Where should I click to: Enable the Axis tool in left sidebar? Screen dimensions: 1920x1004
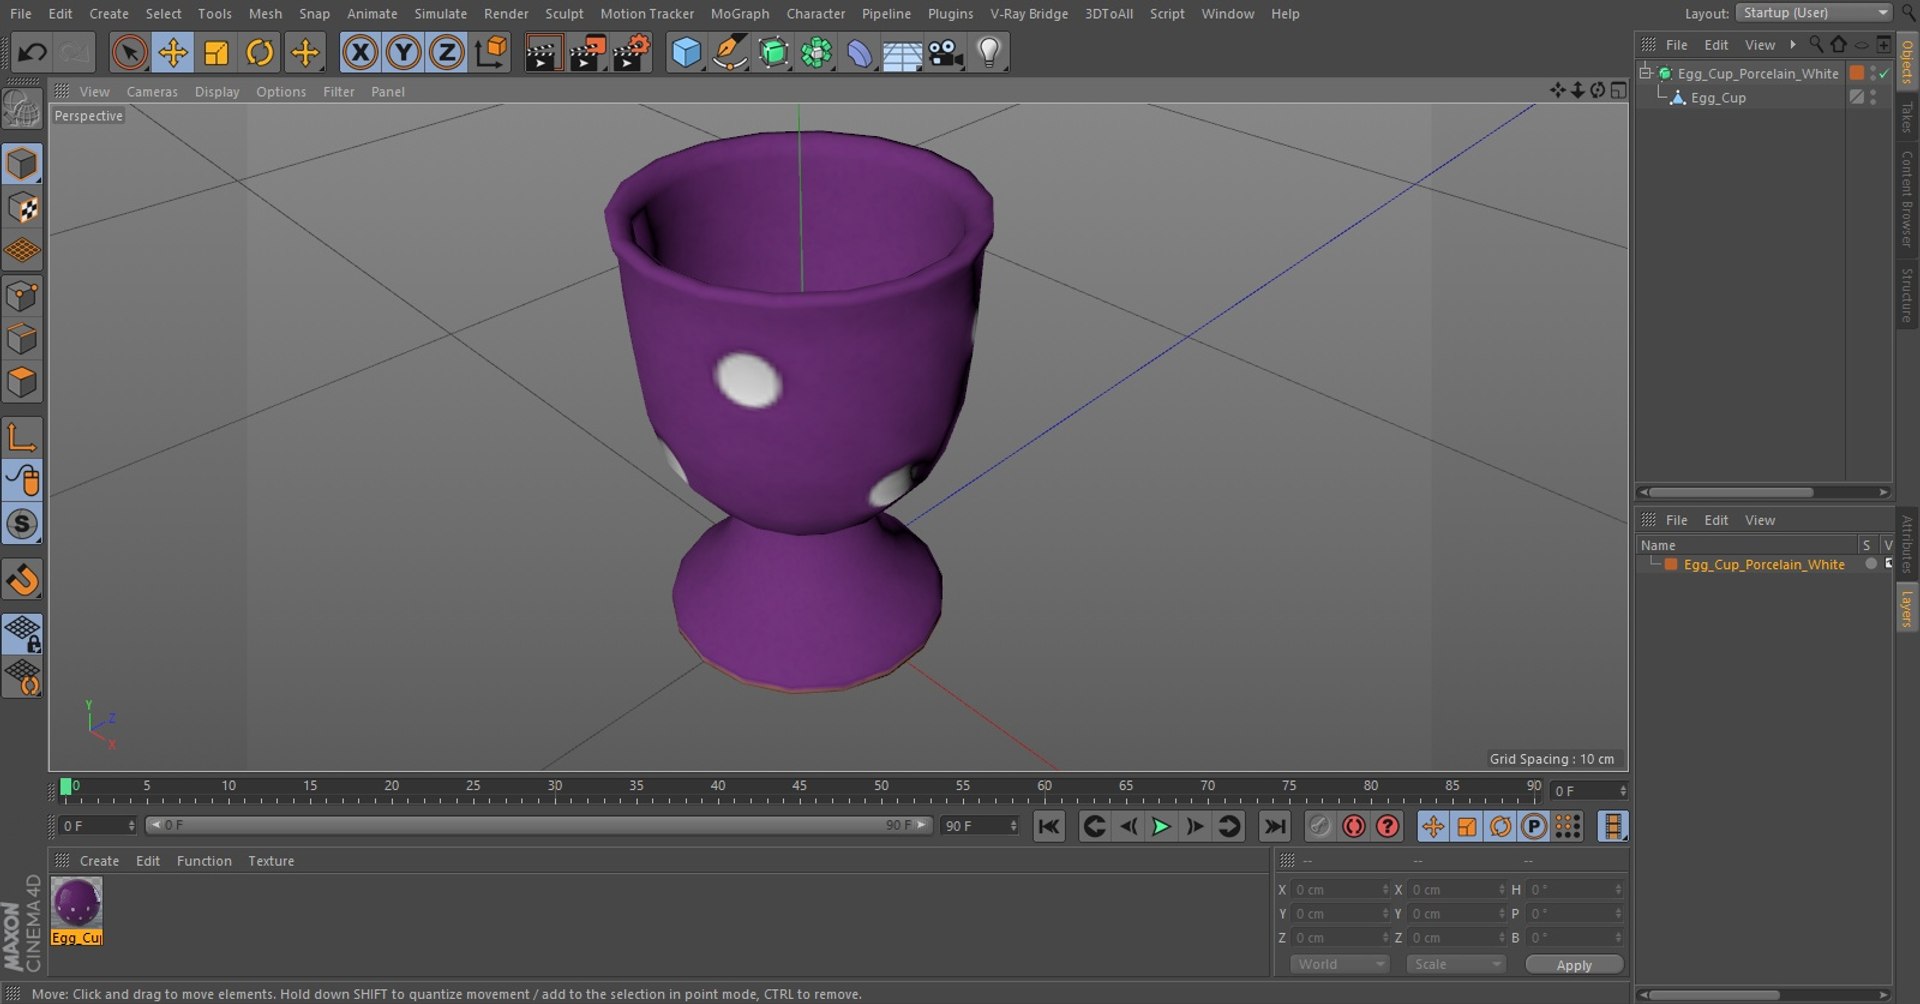22,437
